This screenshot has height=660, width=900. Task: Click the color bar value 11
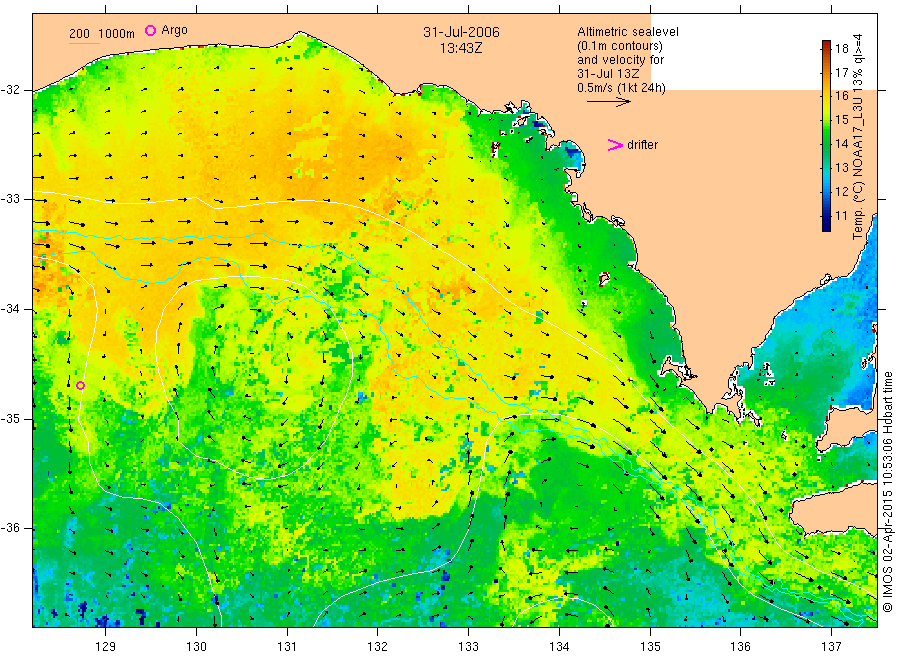(841, 216)
